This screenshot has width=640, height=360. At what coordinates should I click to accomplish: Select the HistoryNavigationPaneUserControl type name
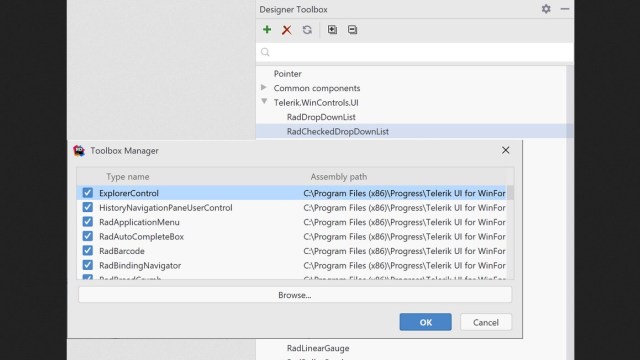pos(166,207)
